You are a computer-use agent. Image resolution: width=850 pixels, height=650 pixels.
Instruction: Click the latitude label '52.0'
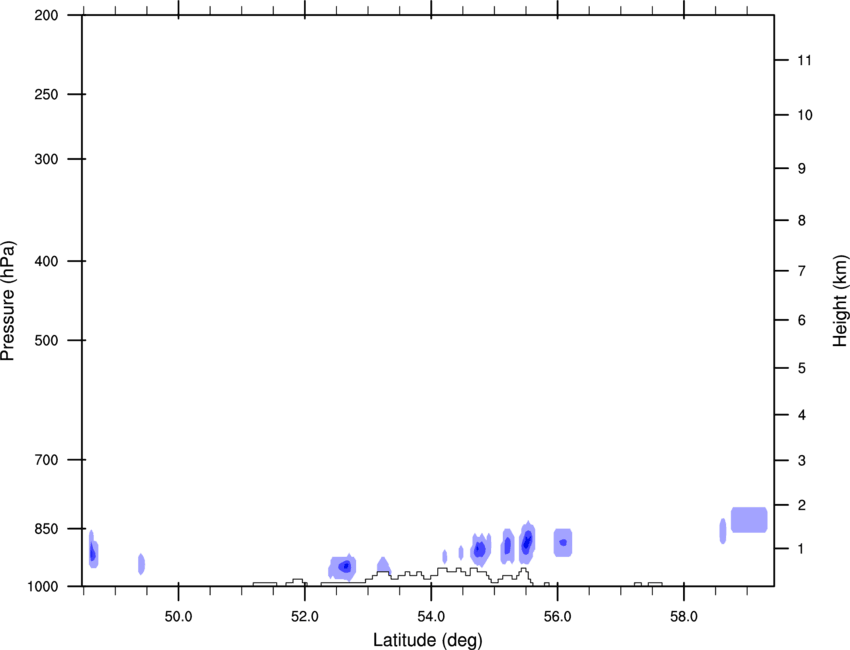pos(305,617)
